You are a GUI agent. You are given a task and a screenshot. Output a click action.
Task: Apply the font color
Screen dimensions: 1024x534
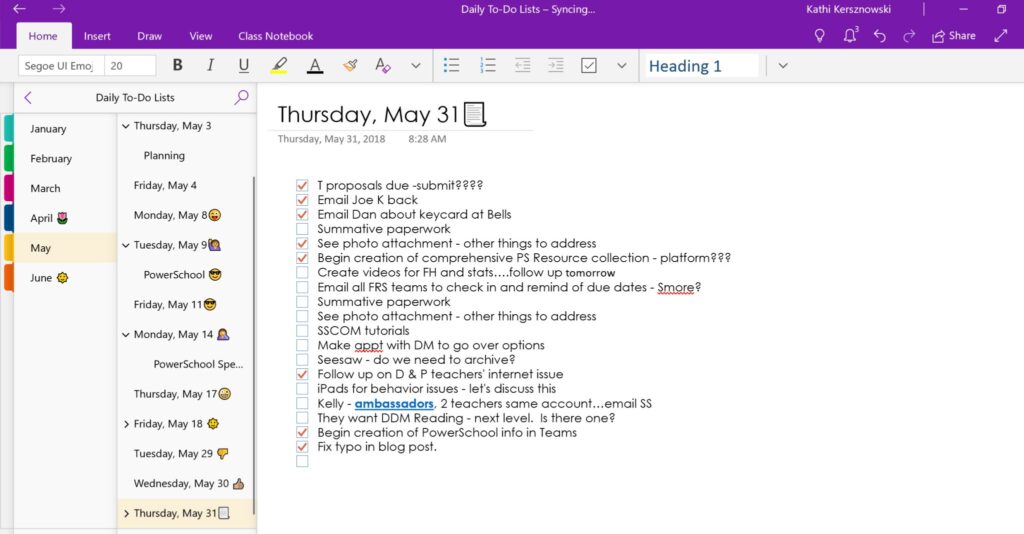coord(315,65)
